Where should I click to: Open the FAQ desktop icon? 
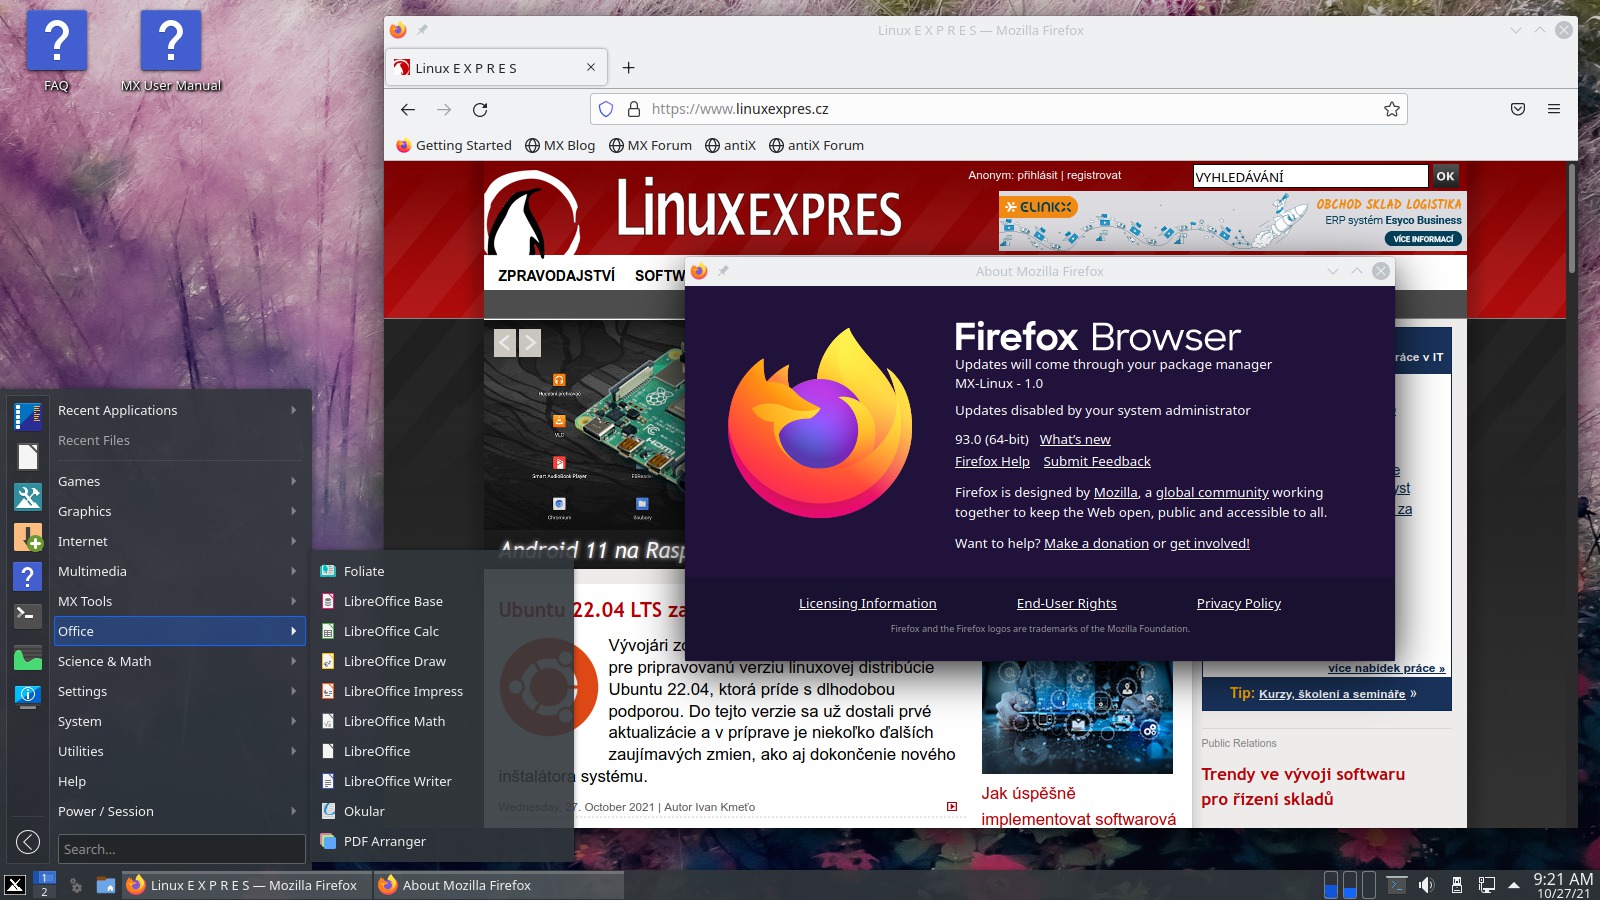tap(57, 50)
